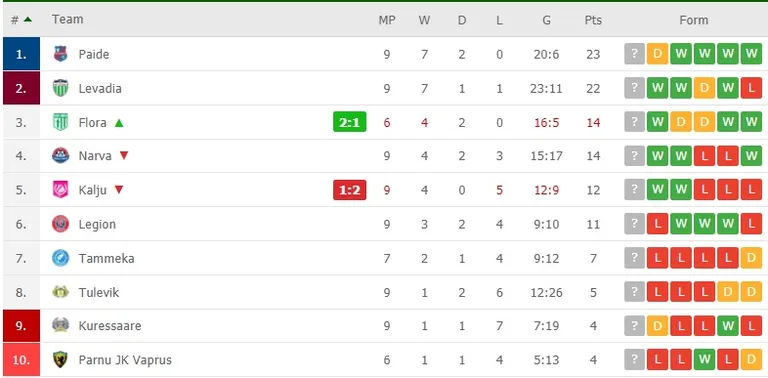This screenshot has width=768, height=378.
Task: Click Paide's orange D form result
Action: [x=657, y=54]
